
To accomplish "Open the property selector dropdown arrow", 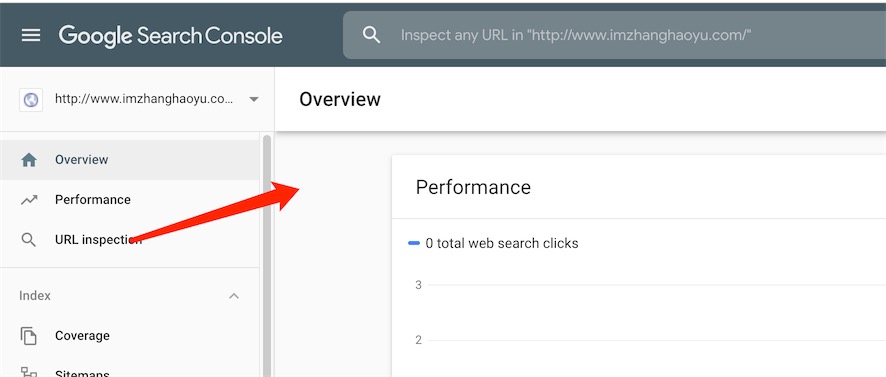I will coord(254,99).
